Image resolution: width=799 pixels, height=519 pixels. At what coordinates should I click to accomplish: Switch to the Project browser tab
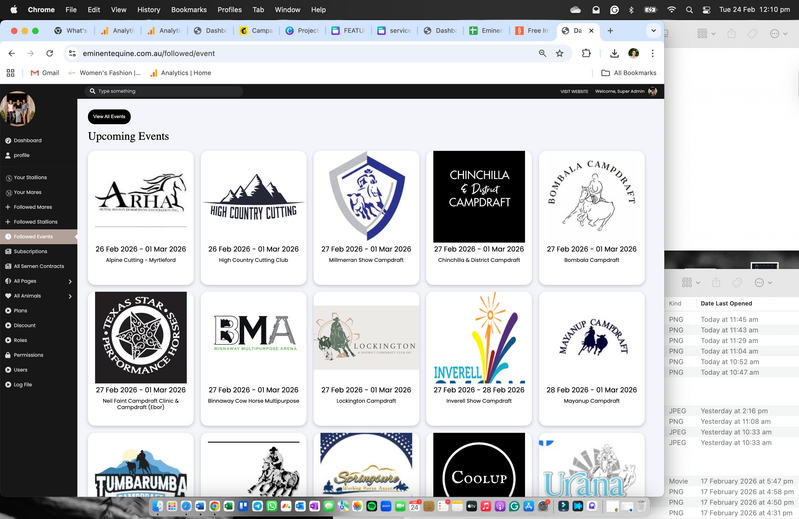coord(303,31)
